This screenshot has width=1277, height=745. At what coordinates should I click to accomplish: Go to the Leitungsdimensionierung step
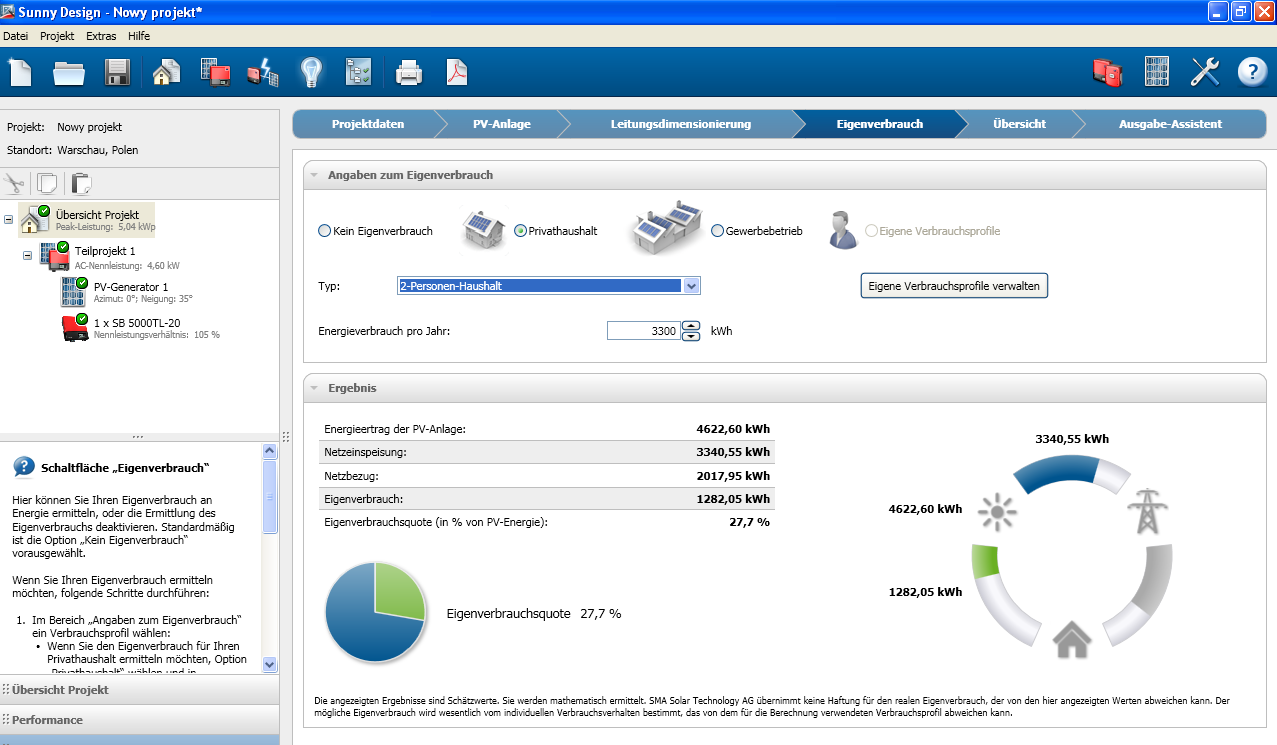(680, 124)
